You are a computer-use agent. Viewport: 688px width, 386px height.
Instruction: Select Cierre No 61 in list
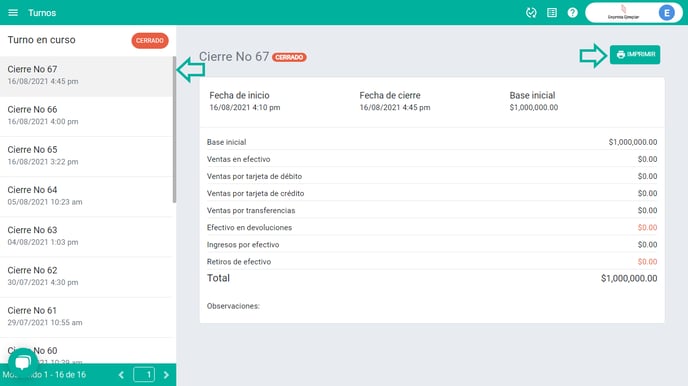coord(86,318)
